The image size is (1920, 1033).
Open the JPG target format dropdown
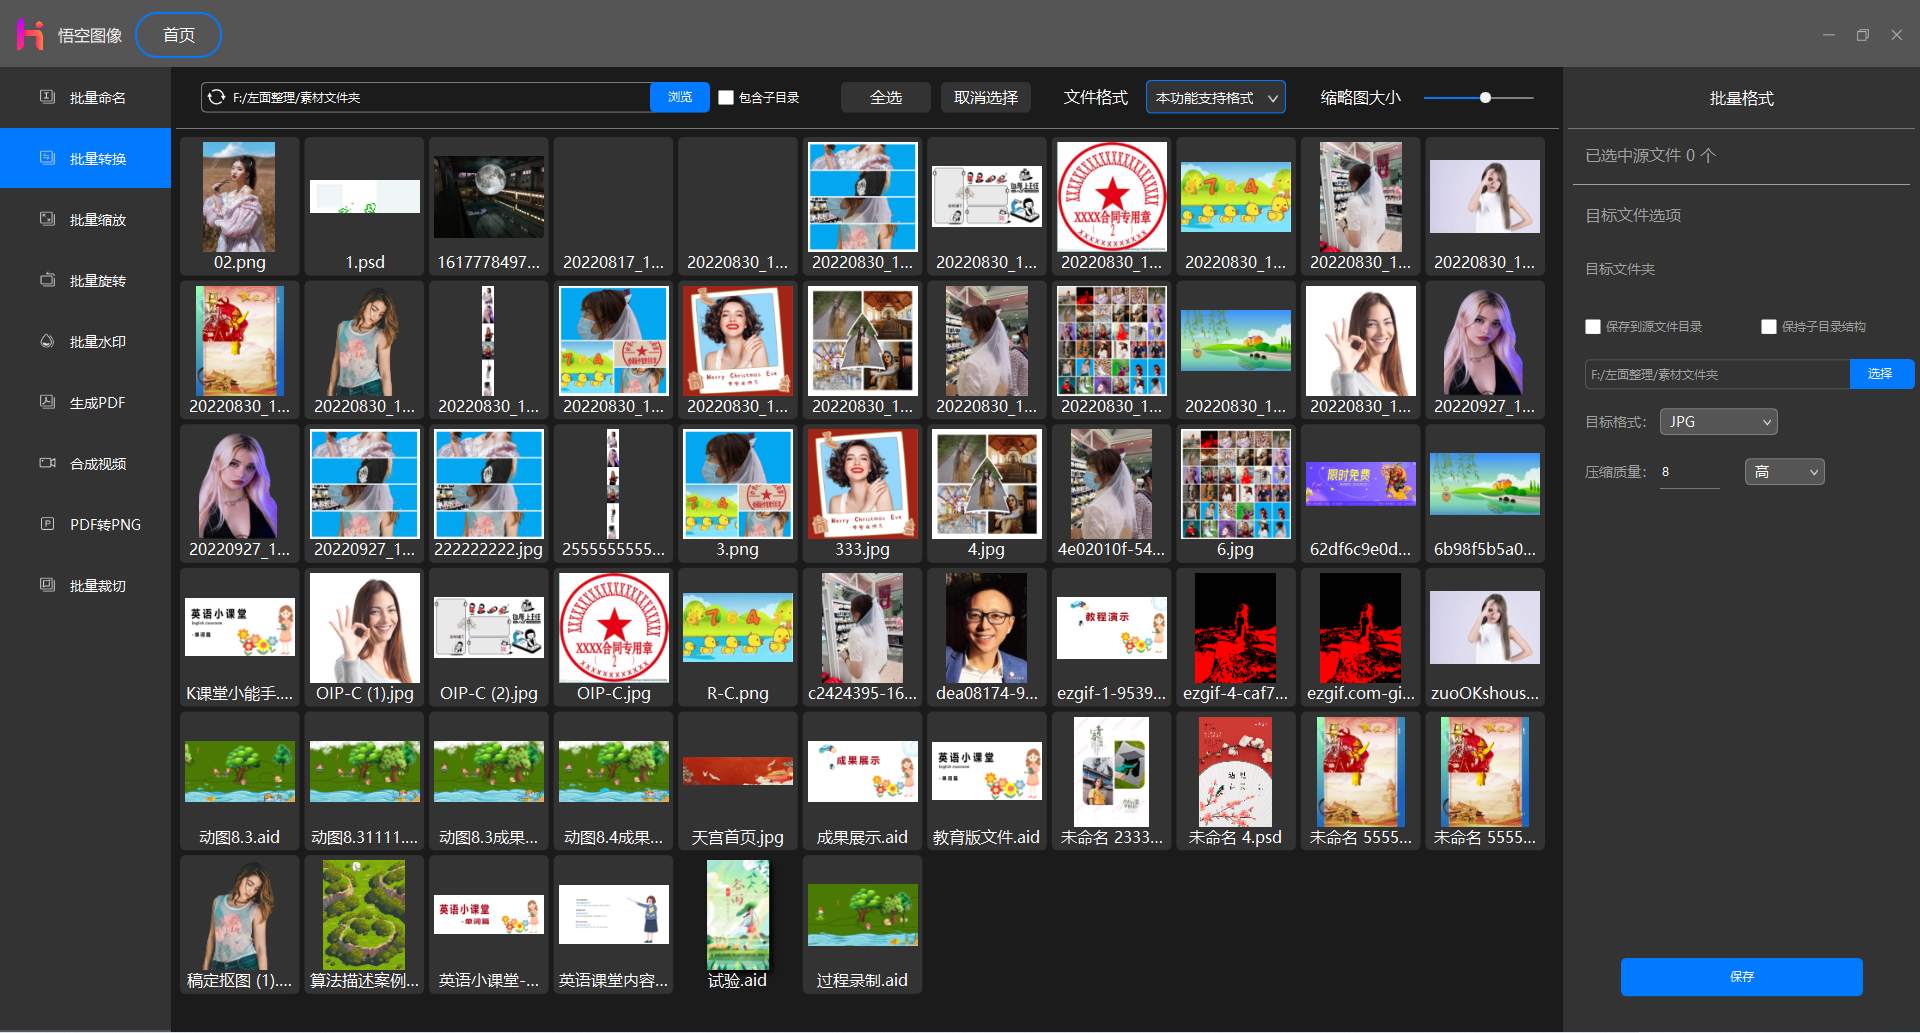point(1718,422)
